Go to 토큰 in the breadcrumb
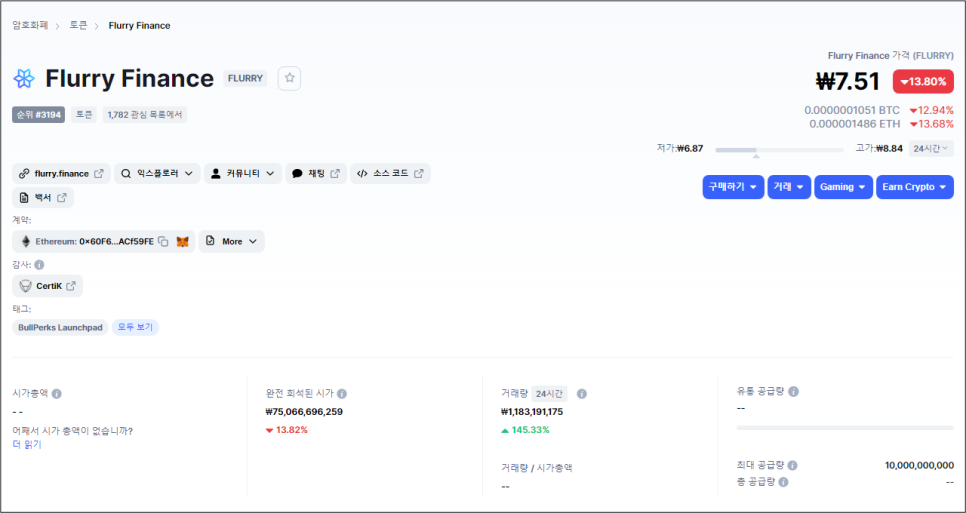 [x=78, y=25]
